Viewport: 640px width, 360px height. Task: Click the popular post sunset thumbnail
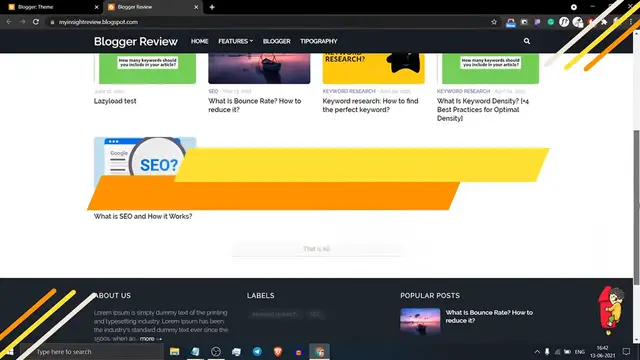point(420,321)
